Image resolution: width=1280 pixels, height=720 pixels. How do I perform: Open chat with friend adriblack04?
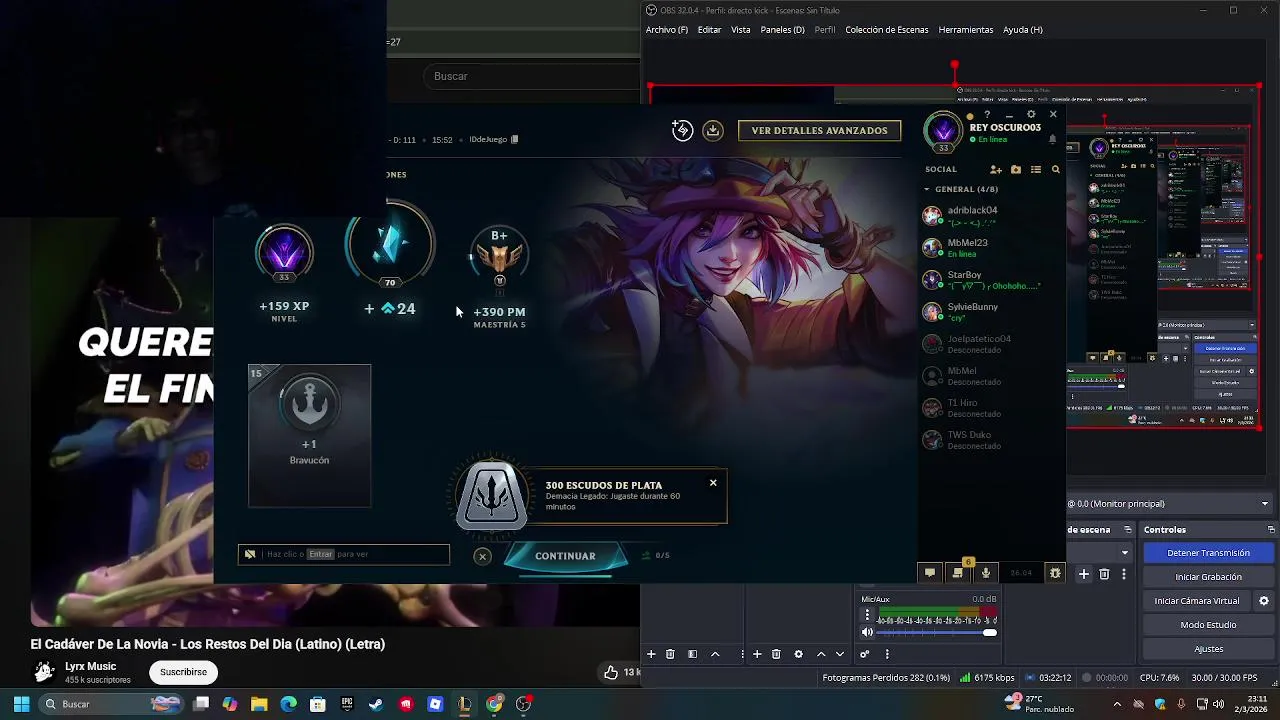pos(990,216)
